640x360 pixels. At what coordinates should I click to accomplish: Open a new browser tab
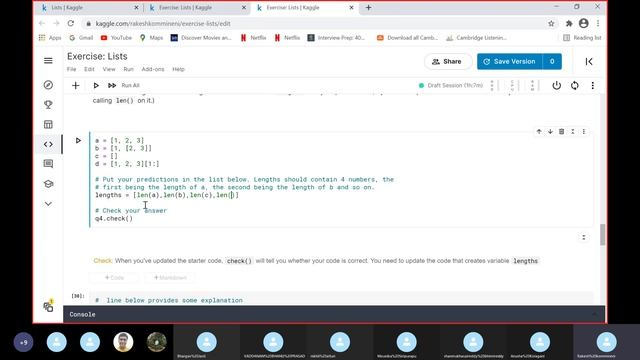(368, 8)
